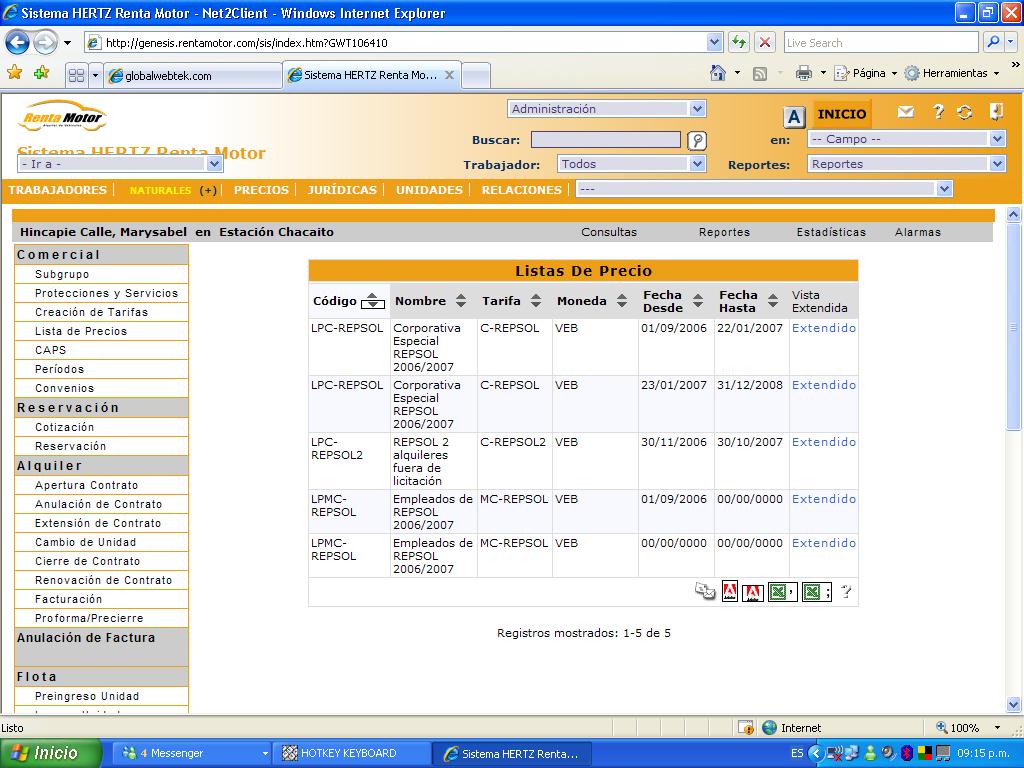The image size is (1024, 768).
Task: Open Favorites Center star icon
Action: (x=14, y=72)
